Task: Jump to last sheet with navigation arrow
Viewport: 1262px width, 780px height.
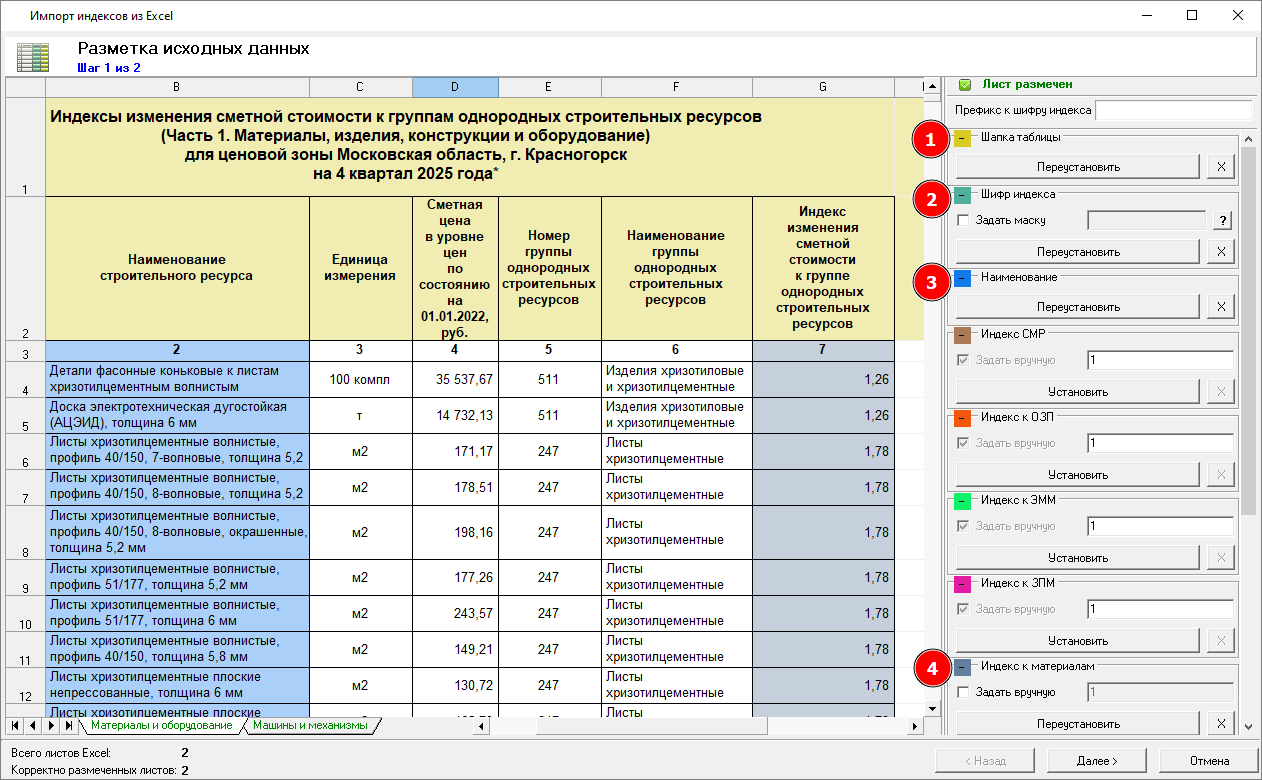Action: [x=69, y=725]
